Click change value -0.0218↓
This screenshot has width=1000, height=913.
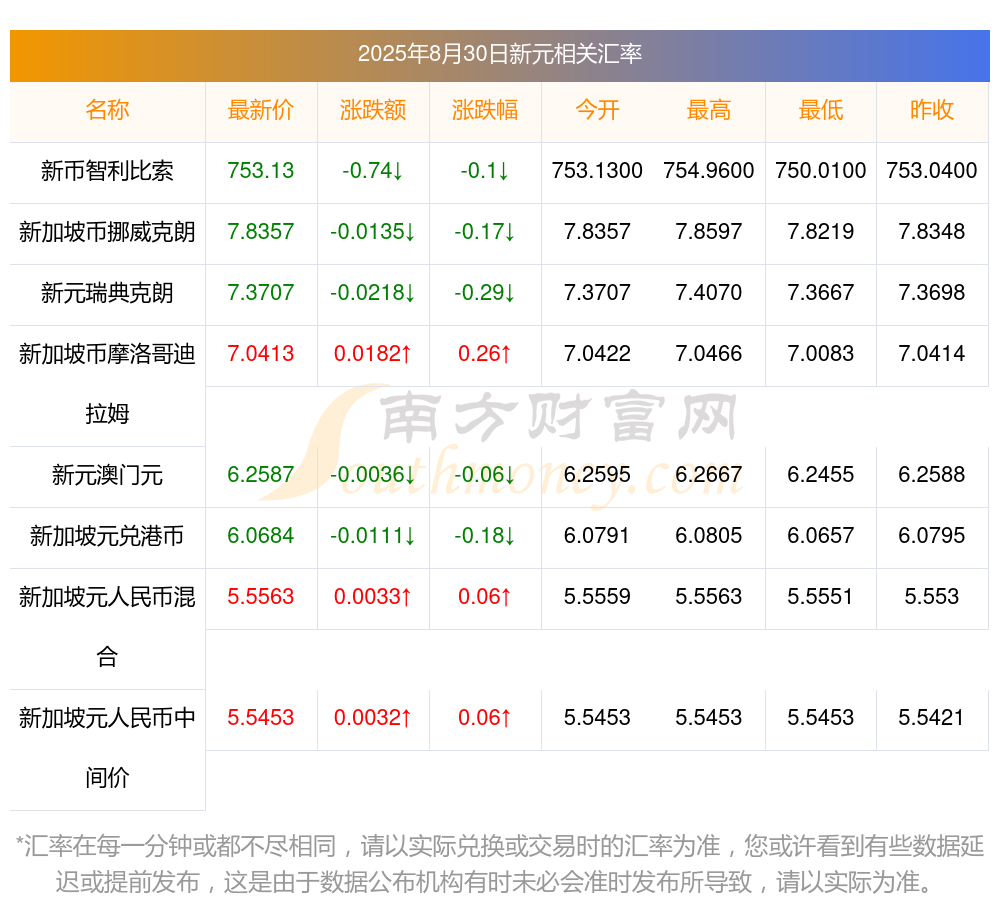point(373,293)
